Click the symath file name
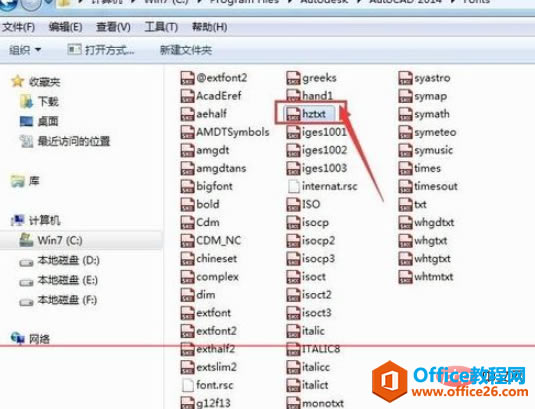Image resolution: width=535 pixels, height=409 pixels. coord(432,114)
